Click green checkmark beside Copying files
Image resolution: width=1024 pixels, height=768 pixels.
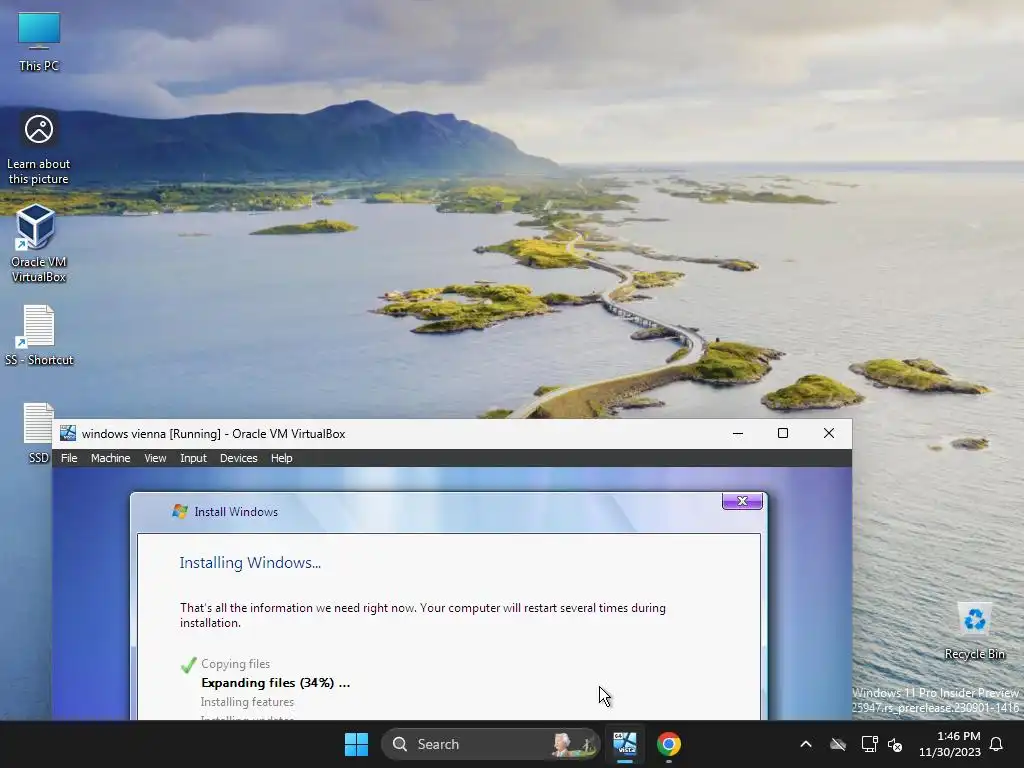pyautogui.click(x=188, y=665)
